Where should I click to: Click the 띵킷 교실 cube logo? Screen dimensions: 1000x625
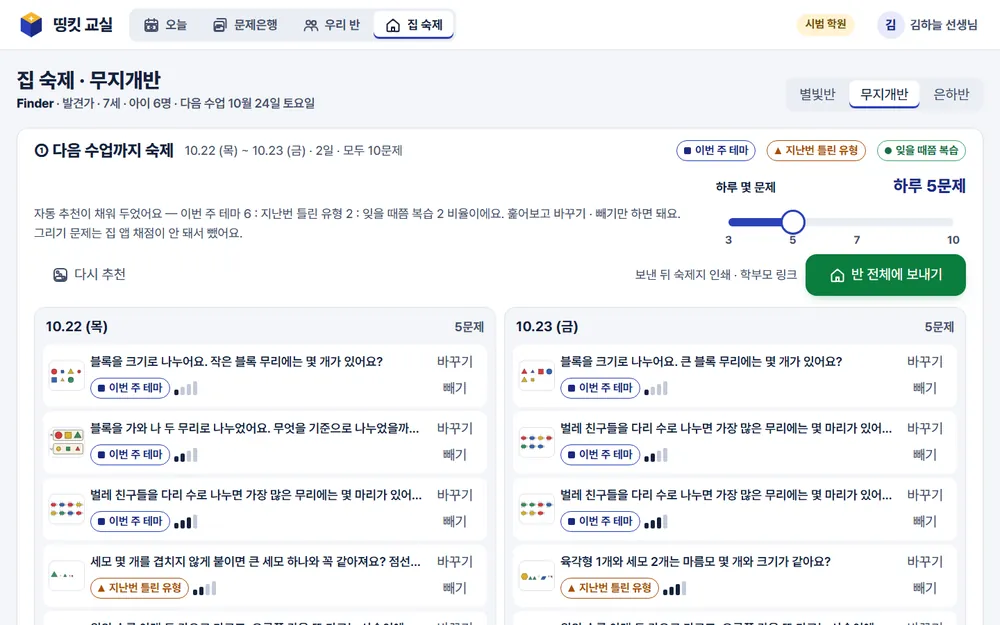click(x=31, y=25)
